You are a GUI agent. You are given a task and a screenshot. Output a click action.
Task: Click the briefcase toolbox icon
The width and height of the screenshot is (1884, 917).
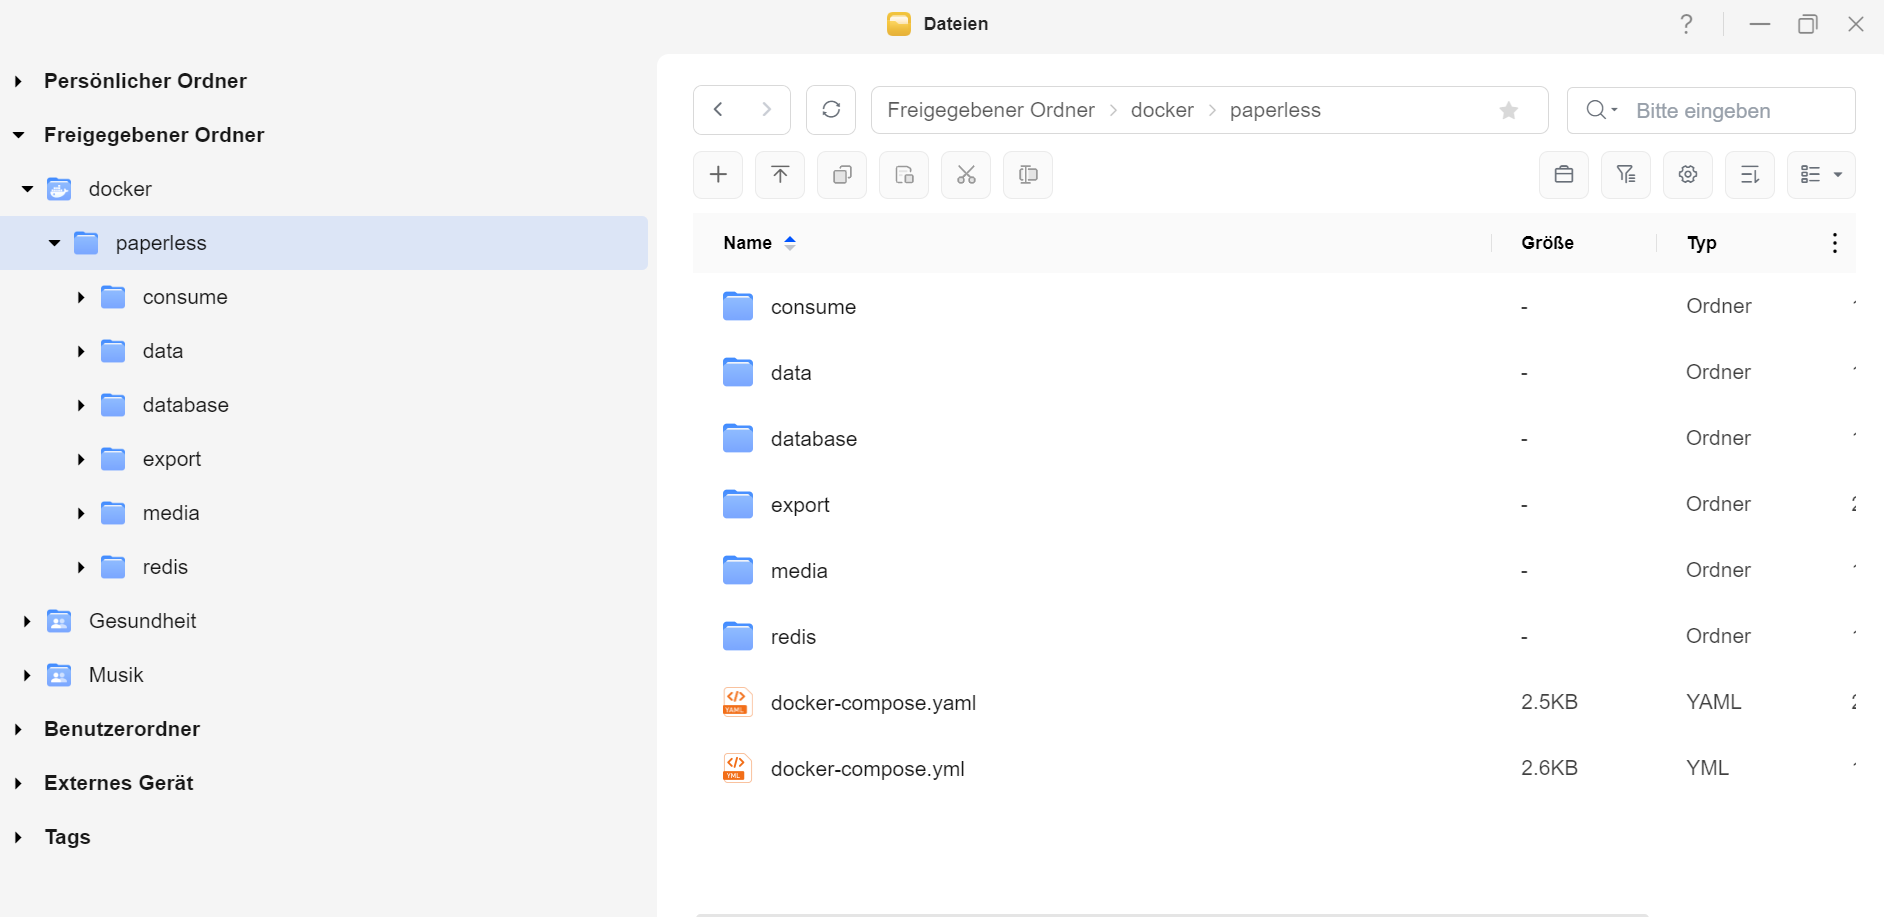(x=1564, y=175)
